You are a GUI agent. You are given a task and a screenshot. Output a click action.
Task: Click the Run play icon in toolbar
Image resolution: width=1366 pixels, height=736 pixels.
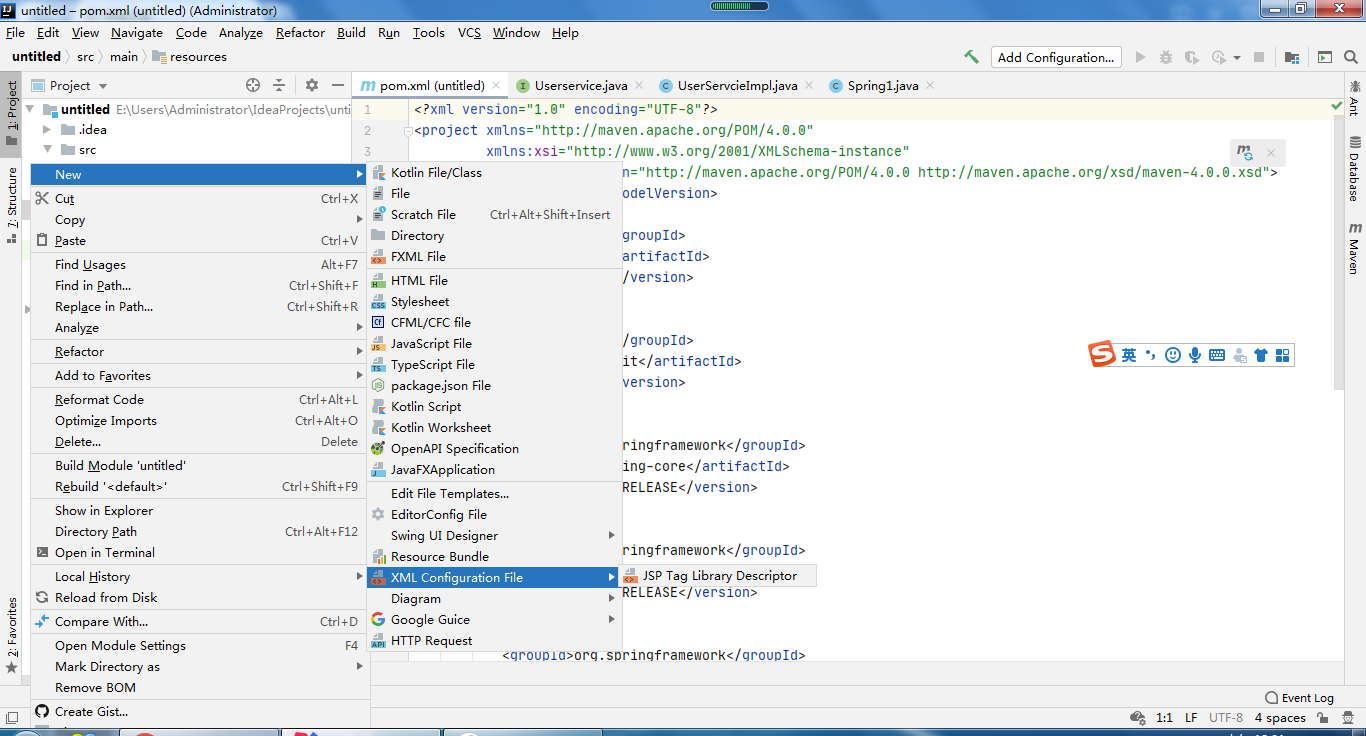(1141, 57)
